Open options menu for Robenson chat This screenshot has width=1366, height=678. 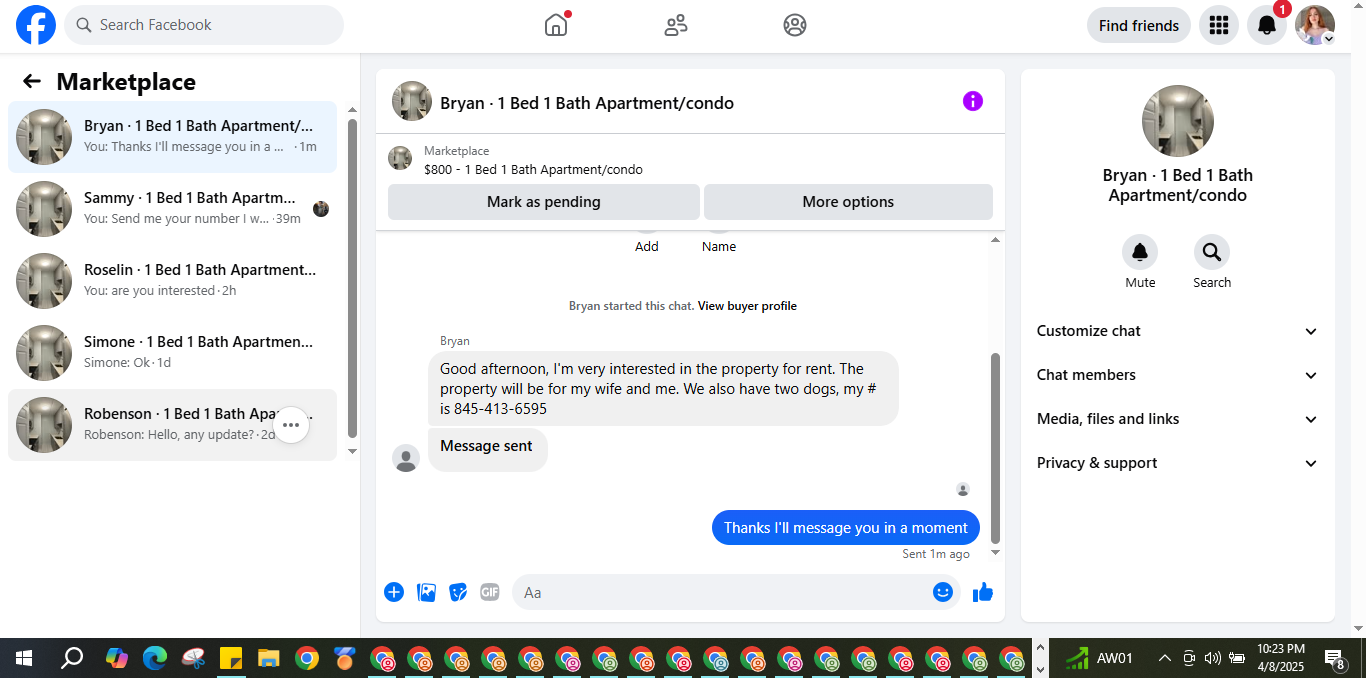click(291, 425)
